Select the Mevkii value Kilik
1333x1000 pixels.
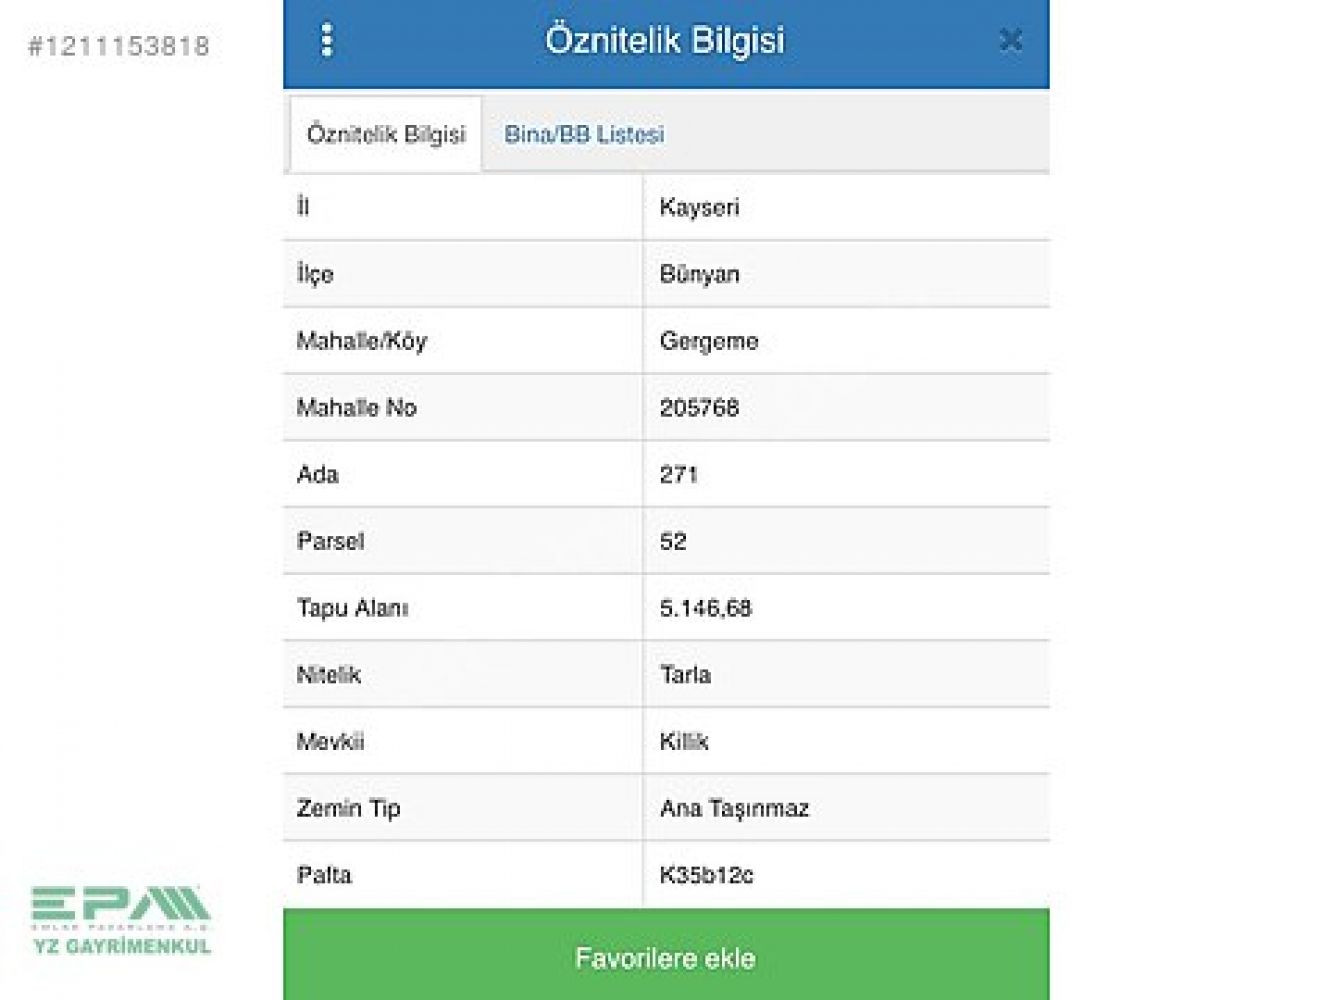coord(684,741)
